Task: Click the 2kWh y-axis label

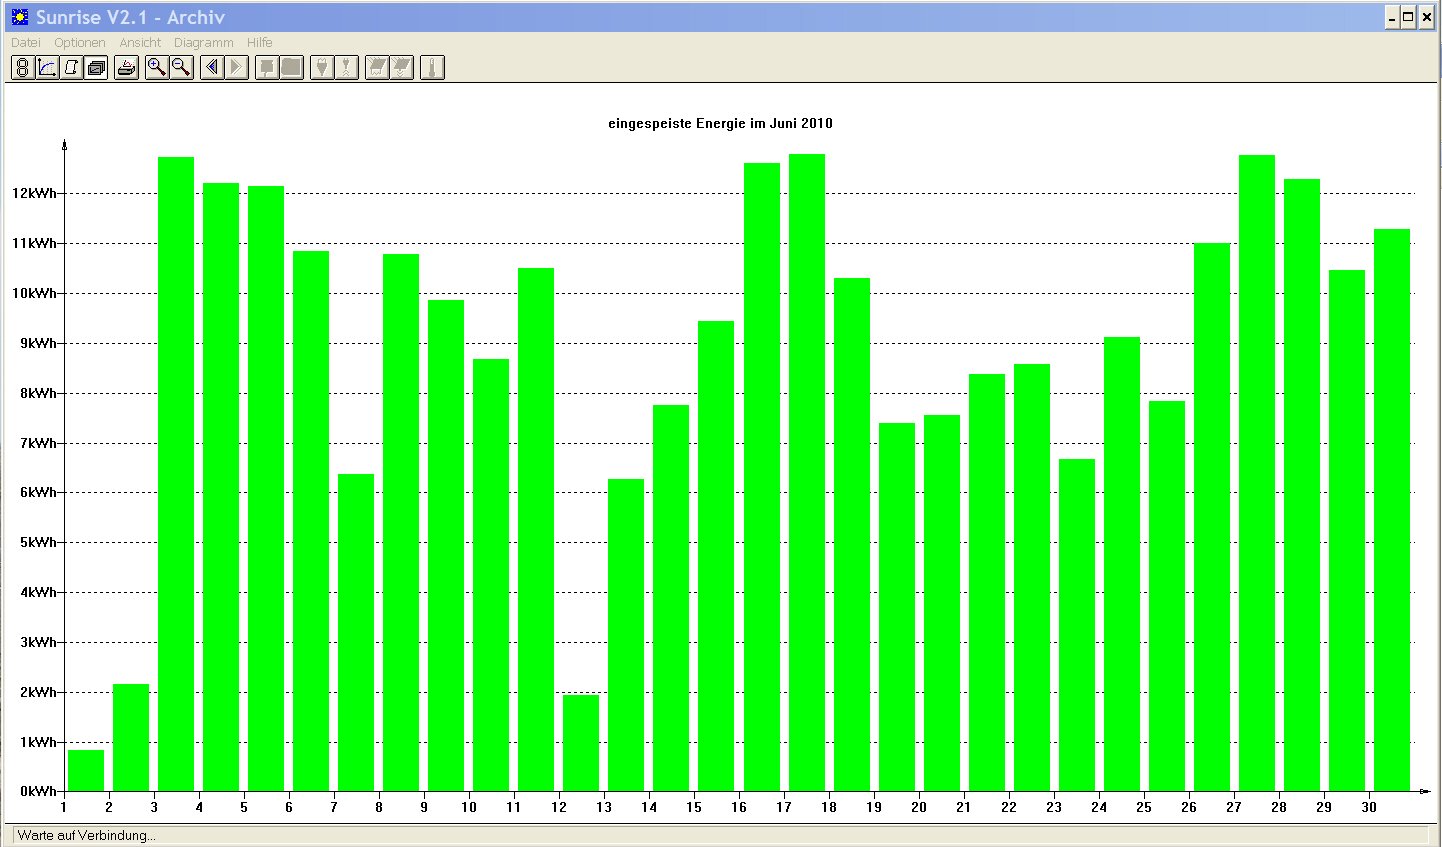Action: (x=38, y=692)
